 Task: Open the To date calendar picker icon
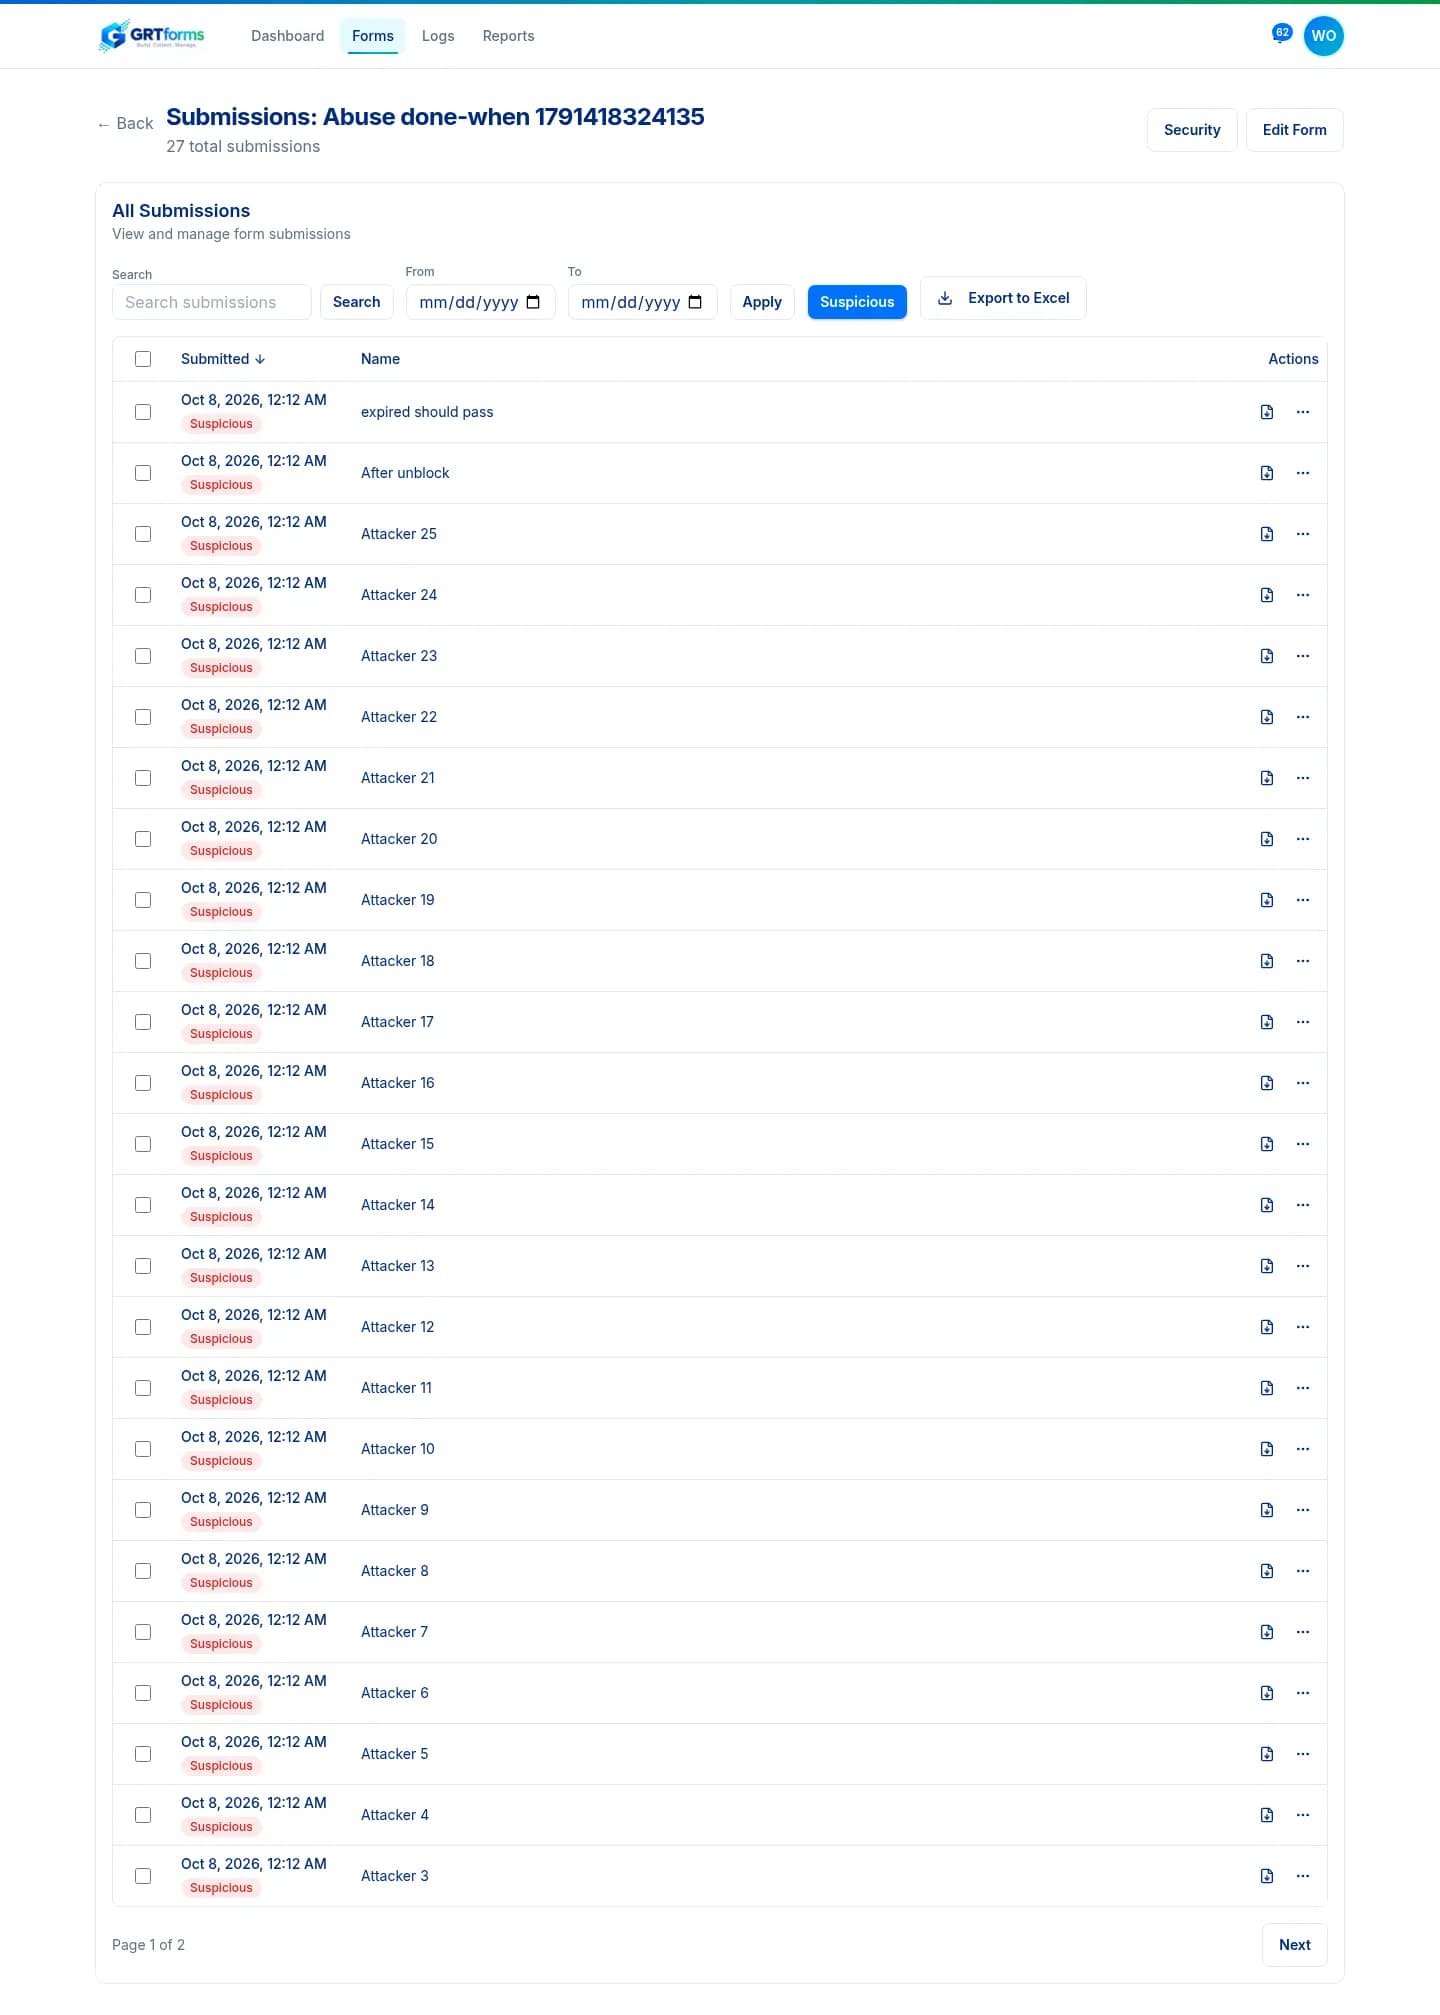click(x=695, y=302)
